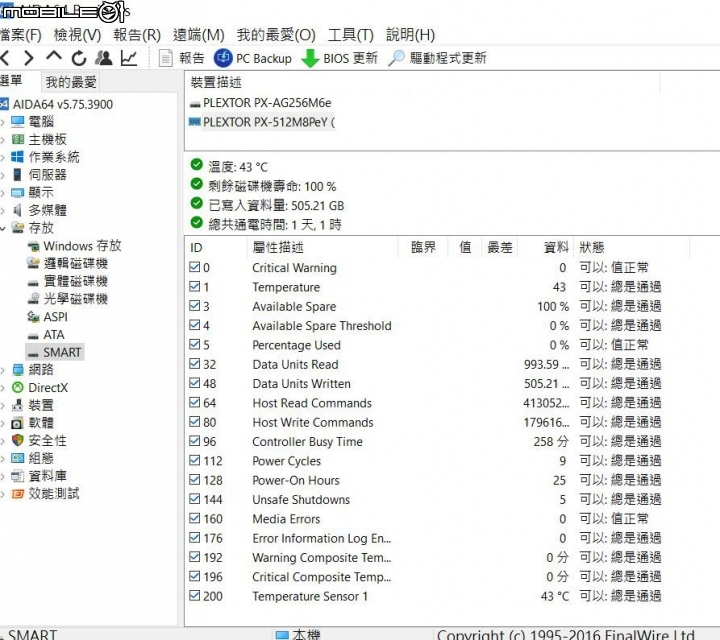The image size is (720, 640).
Task: Switch to the 我的最愛 sidebar tab
Action: tap(71, 82)
